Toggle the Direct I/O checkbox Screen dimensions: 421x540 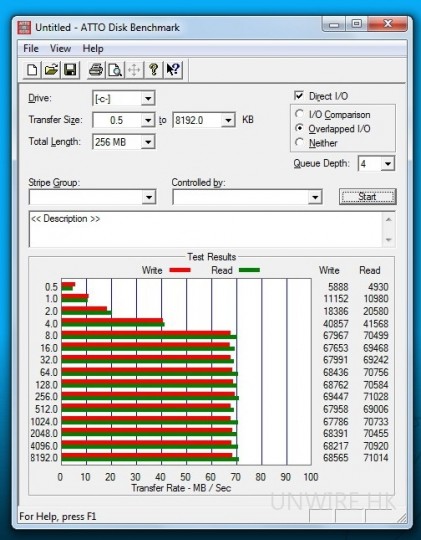pyautogui.click(x=299, y=95)
